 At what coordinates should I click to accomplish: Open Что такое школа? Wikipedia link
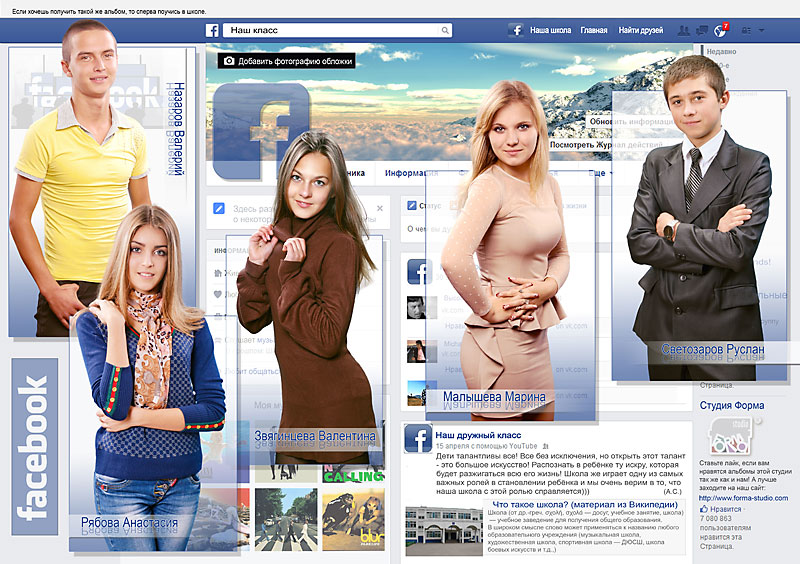coord(585,504)
